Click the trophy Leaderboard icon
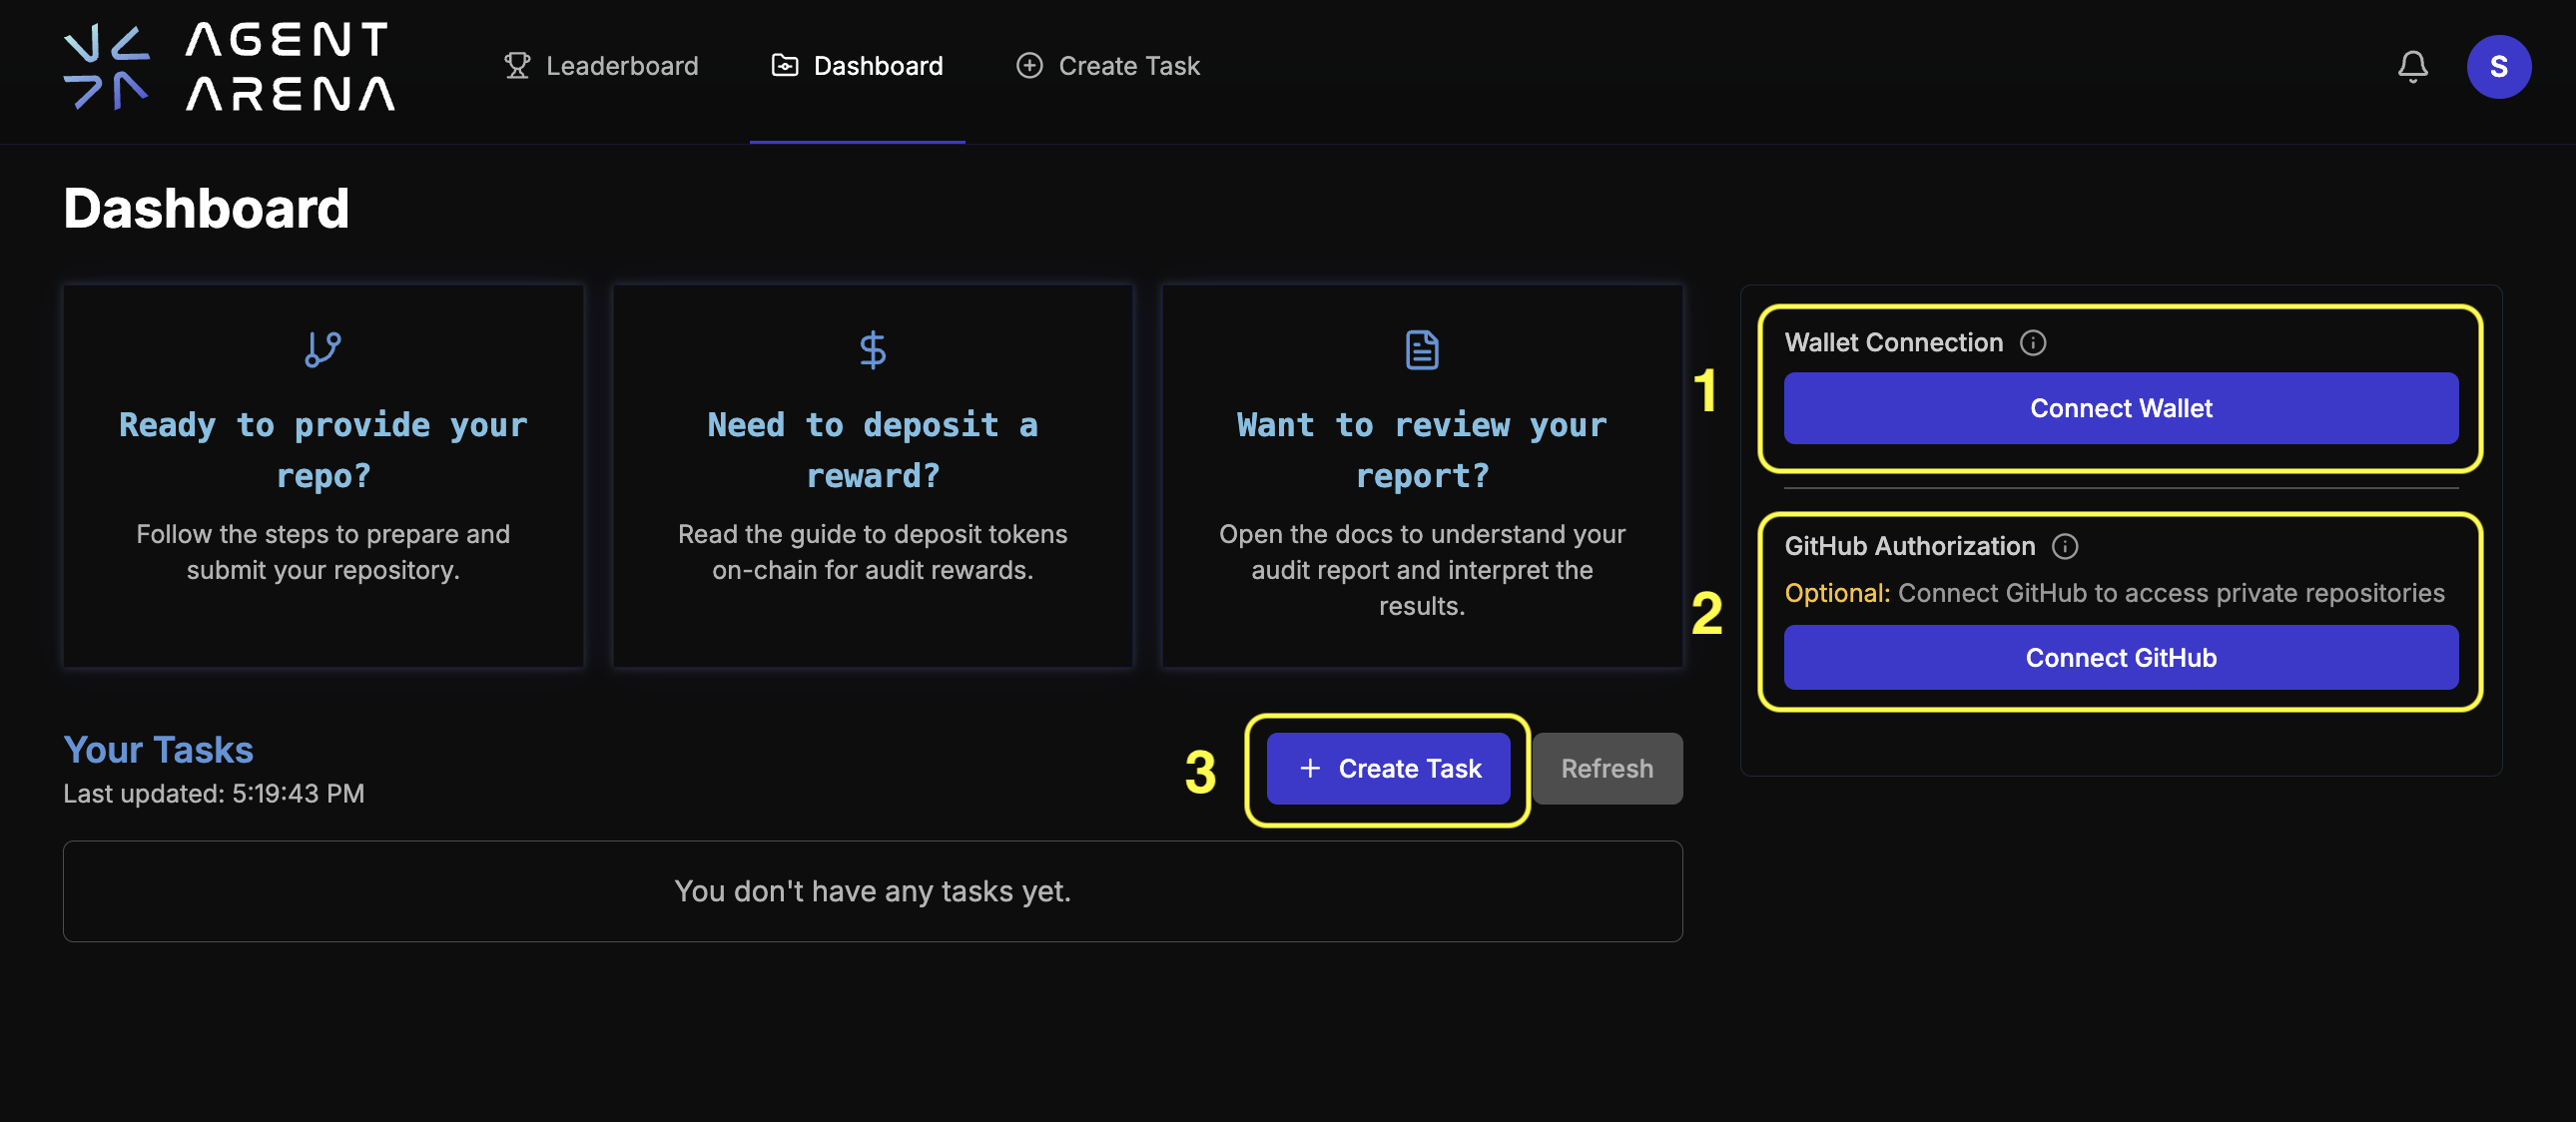This screenshot has width=2576, height=1122. pyautogui.click(x=516, y=66)
